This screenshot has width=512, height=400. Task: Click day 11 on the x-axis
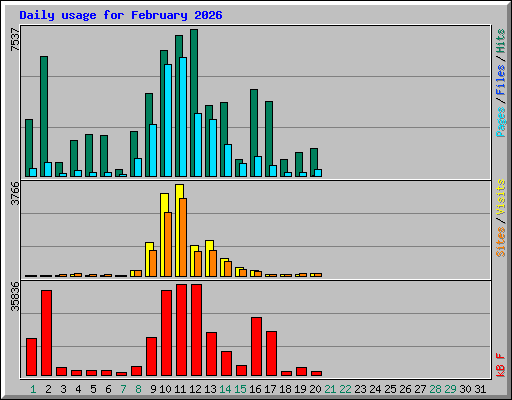pos(180,389)
